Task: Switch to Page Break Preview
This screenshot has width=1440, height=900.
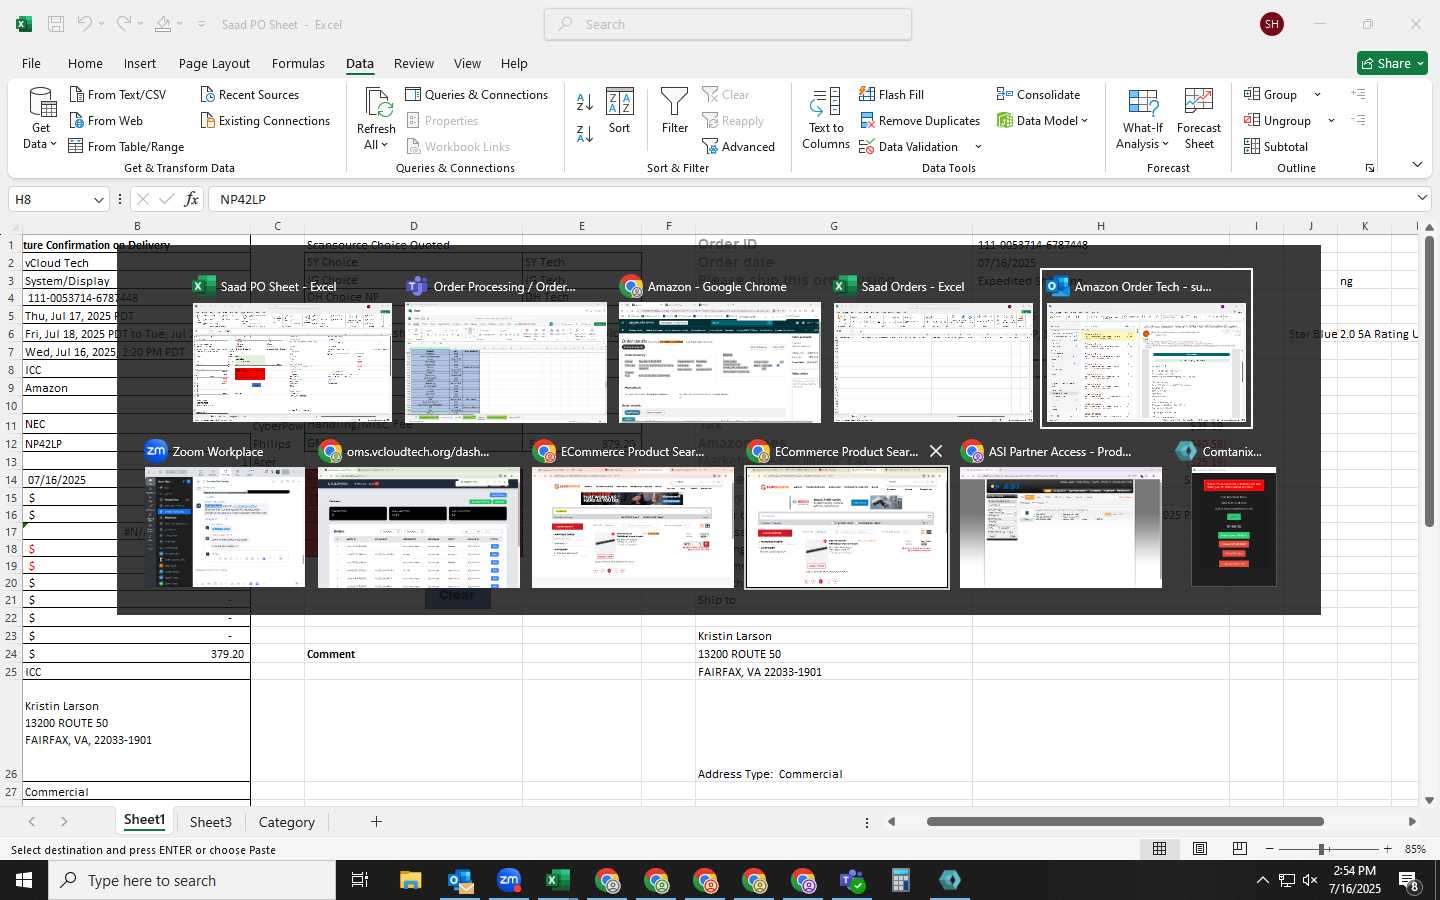Action: (x=1240, y=849)
